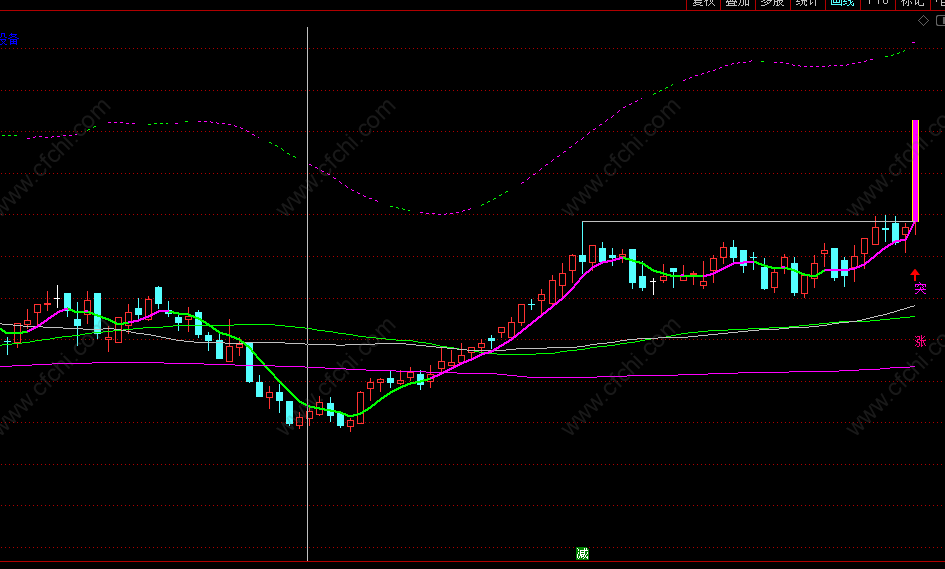Click the 叠加 overlay toolbar button
The width and height of the screenshot is (945, 569).
(738, 4)
